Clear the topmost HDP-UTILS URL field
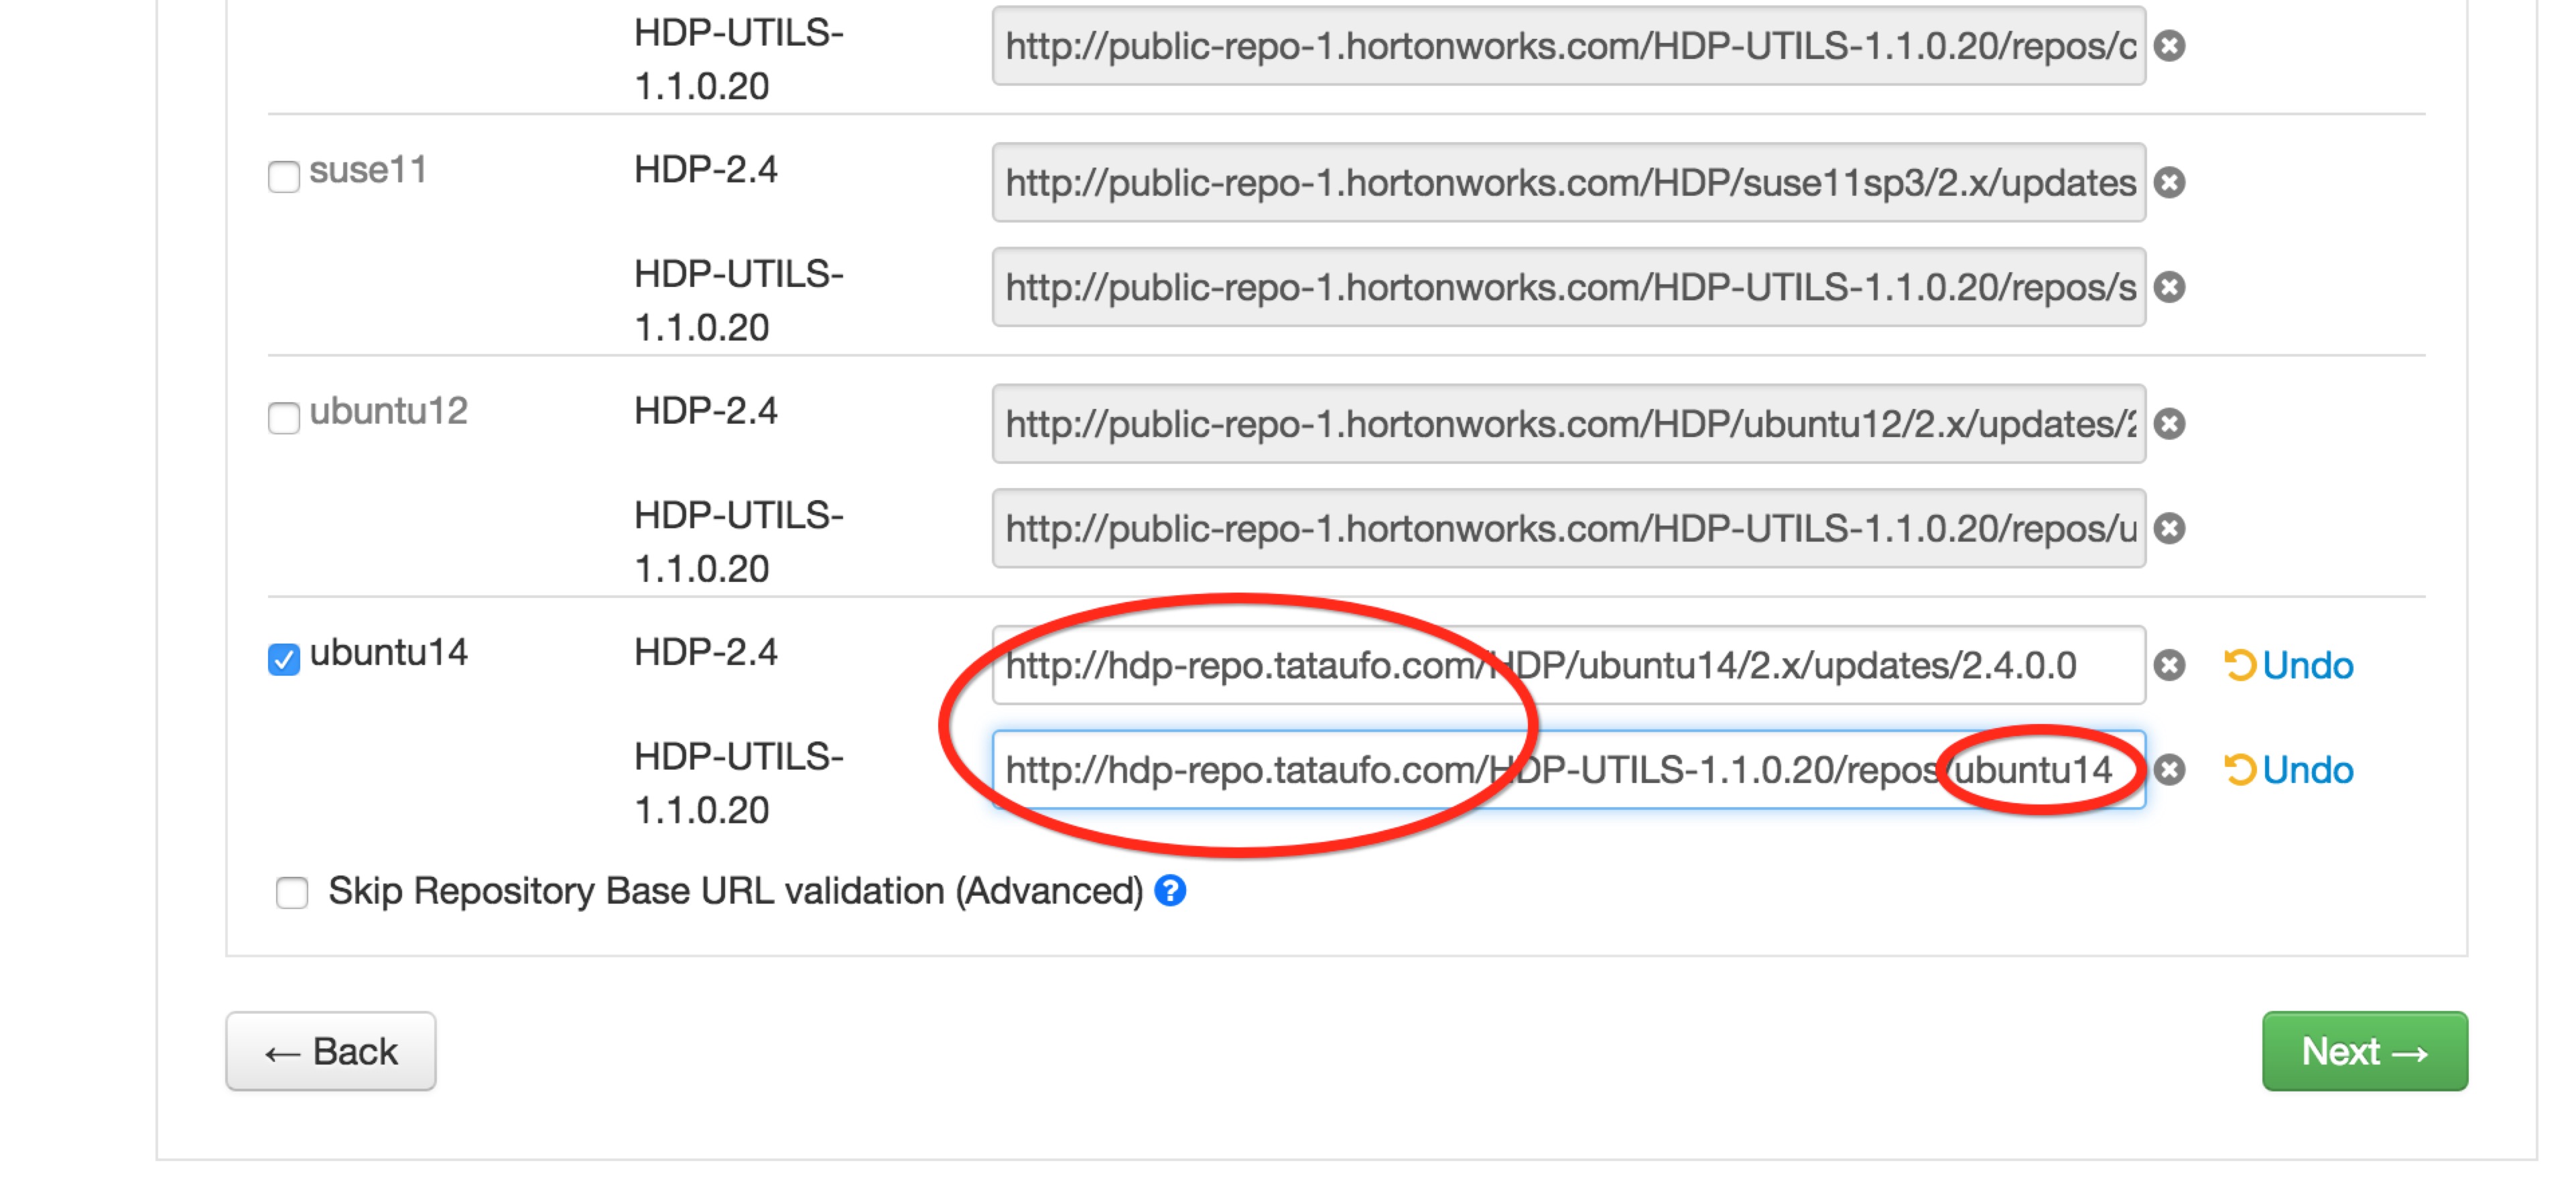 point(2169,46)
